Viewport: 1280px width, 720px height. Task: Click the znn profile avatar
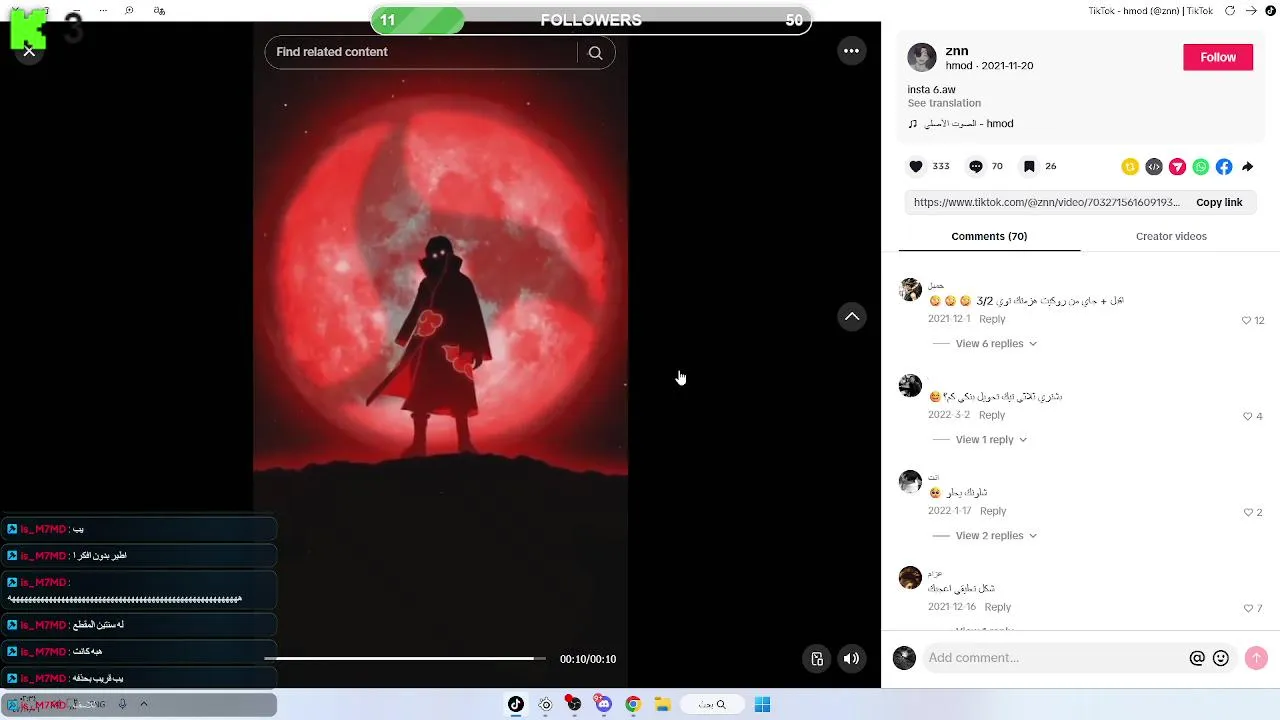click(x=922, y=57)
